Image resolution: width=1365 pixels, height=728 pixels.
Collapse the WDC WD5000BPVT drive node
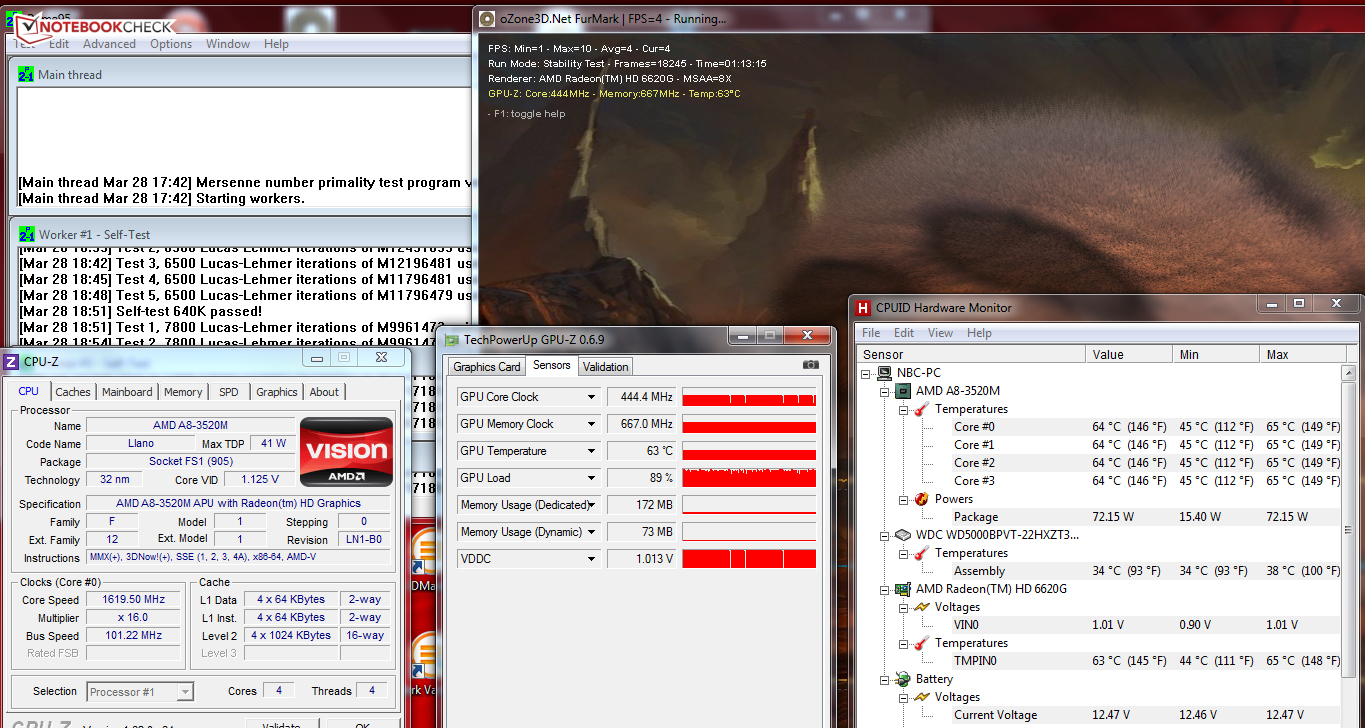point(885,535)
